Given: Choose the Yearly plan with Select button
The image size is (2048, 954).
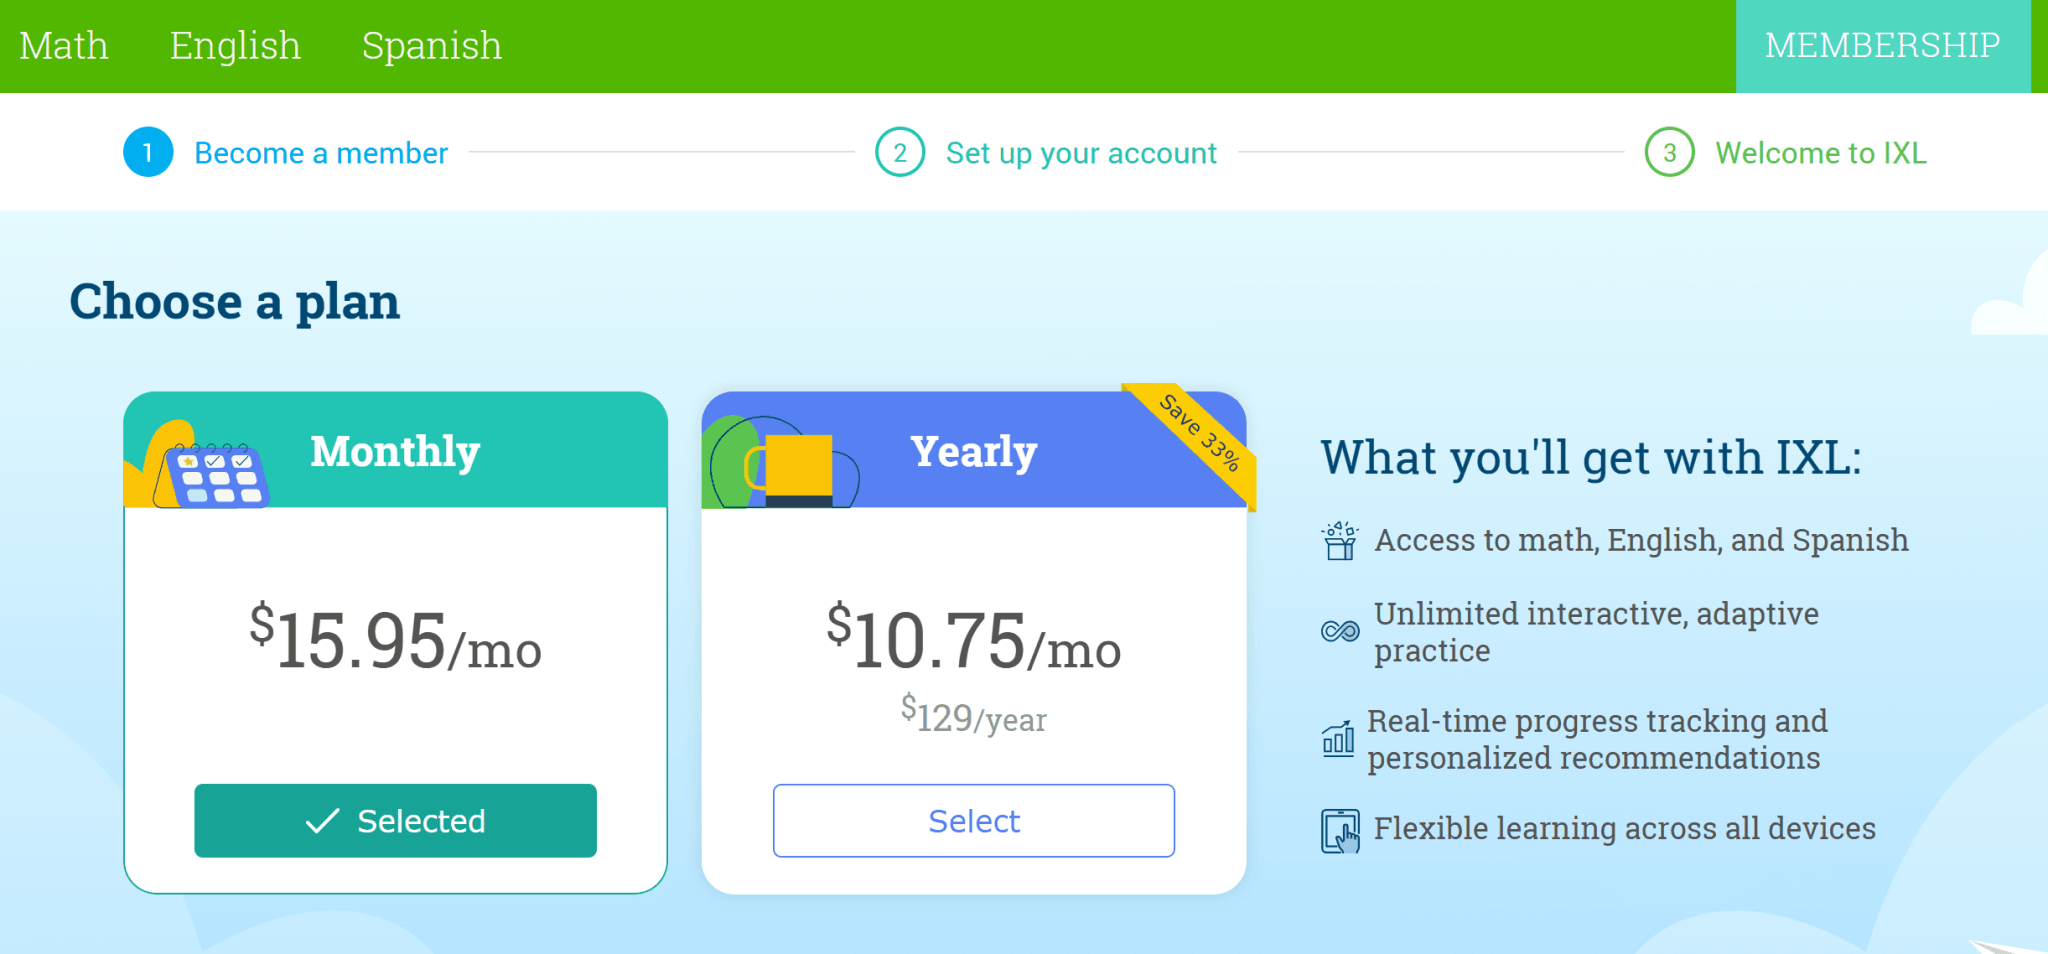Looking at the screenshot, I should [x=974, y=821].
